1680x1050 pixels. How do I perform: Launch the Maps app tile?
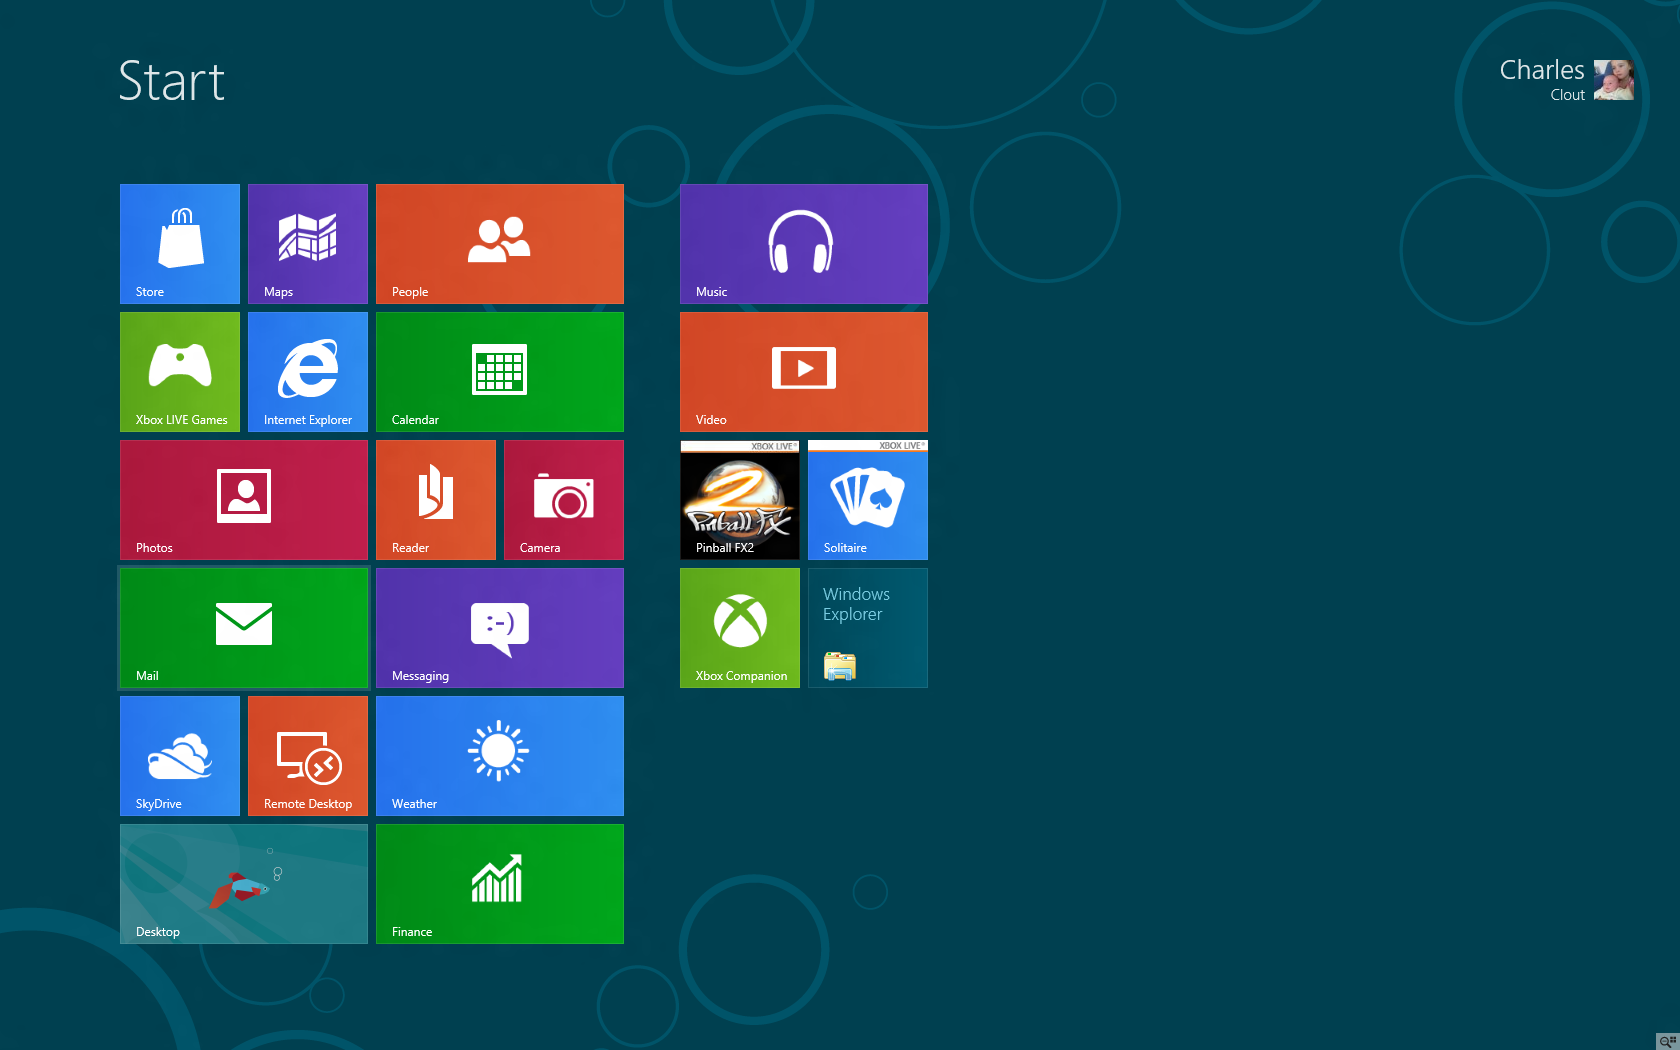(x=308, y=244)
